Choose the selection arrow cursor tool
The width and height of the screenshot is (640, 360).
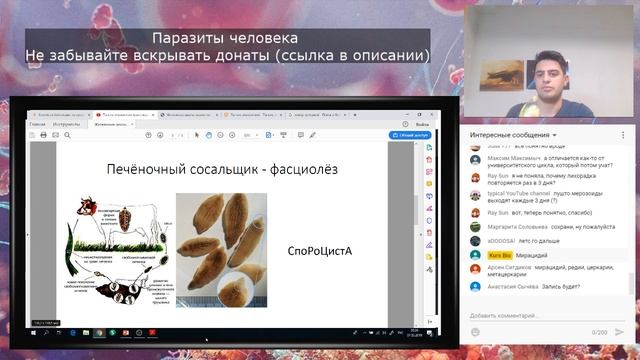coord(197,135)
